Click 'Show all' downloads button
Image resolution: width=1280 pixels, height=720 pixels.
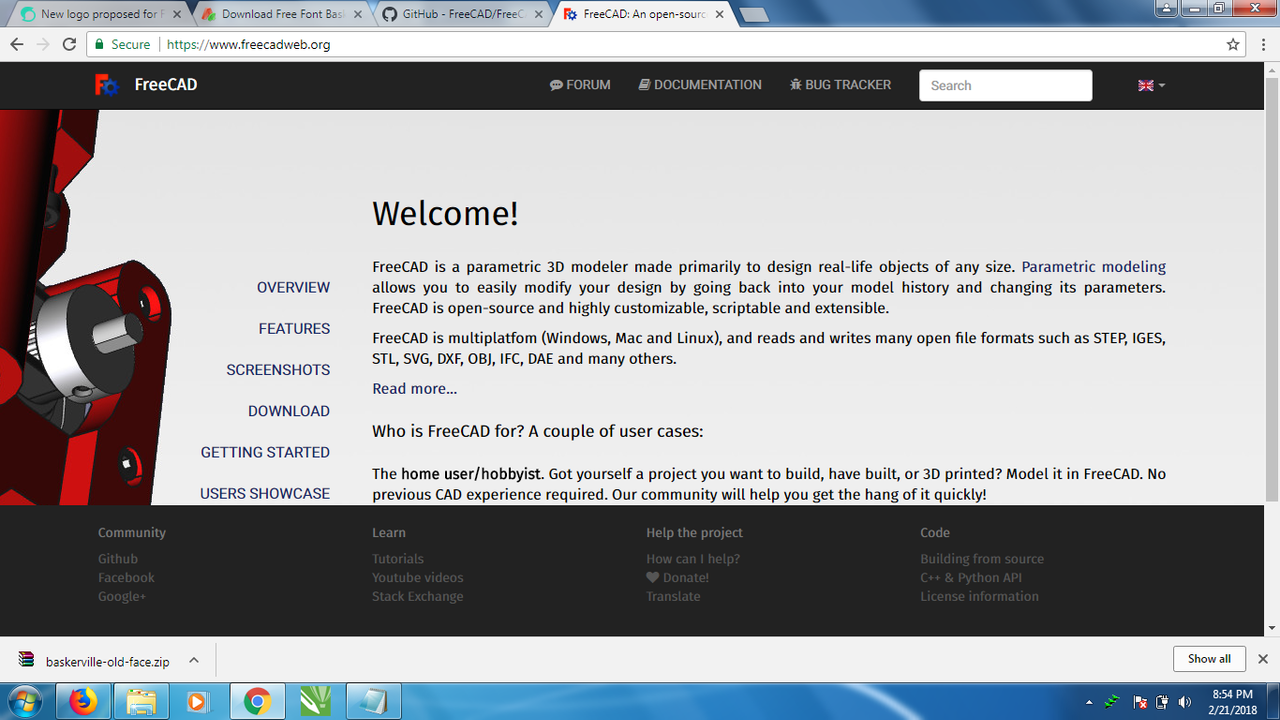(x=1209, y=659)
